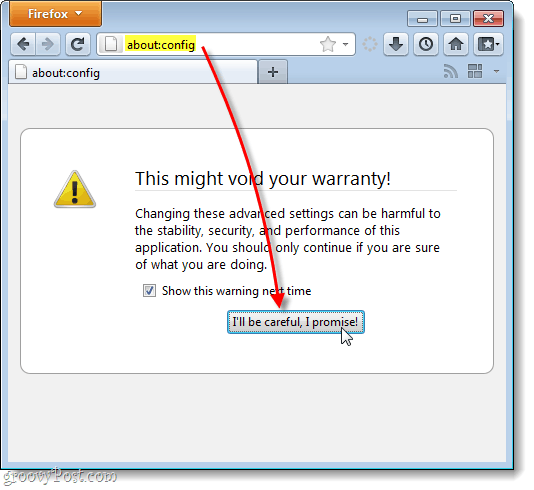Reload the page with the refresh icon
534x490 pixels.
(78, 44)
